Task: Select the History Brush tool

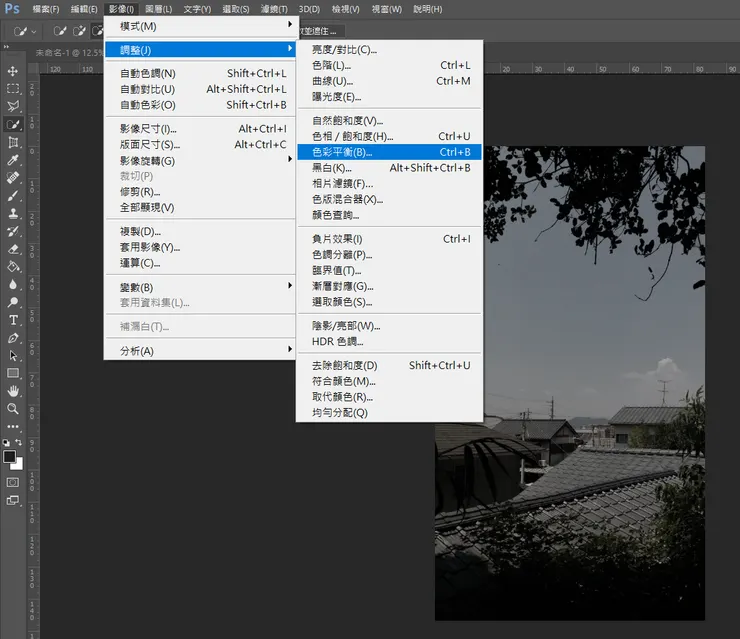Action: tap(13, 231)
